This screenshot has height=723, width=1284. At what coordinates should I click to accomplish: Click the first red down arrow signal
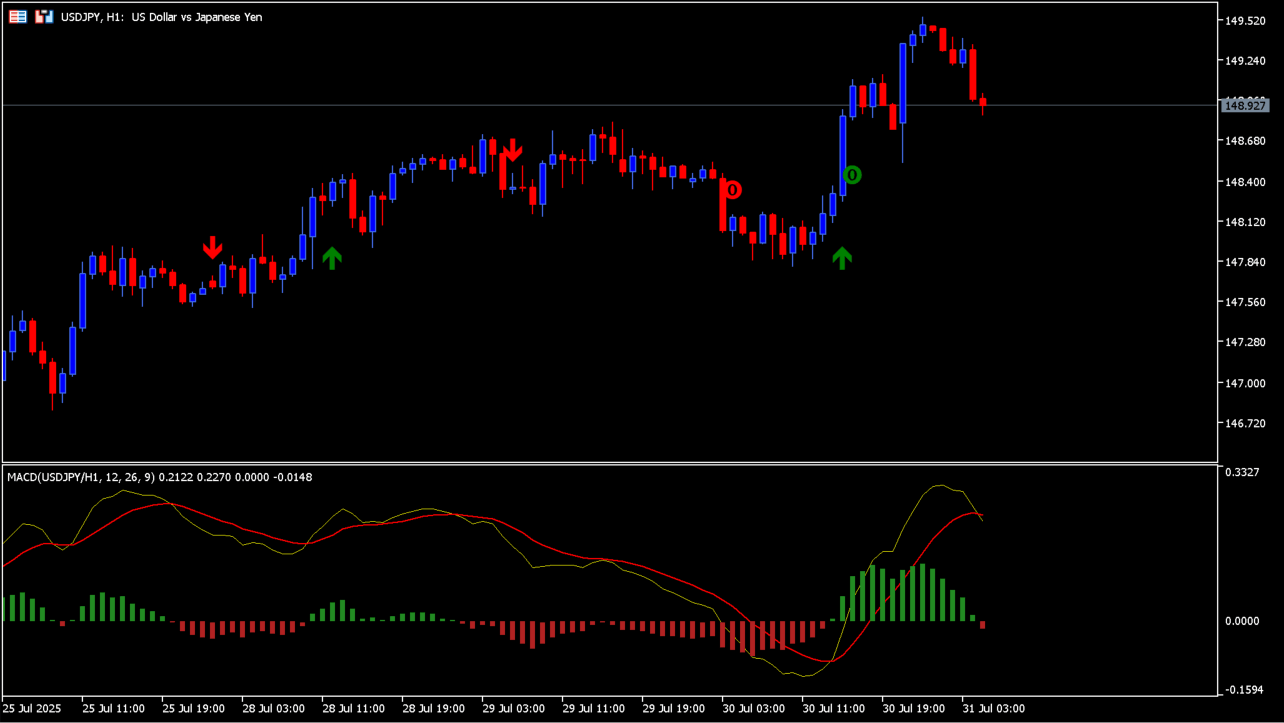[x=212, y=247]
